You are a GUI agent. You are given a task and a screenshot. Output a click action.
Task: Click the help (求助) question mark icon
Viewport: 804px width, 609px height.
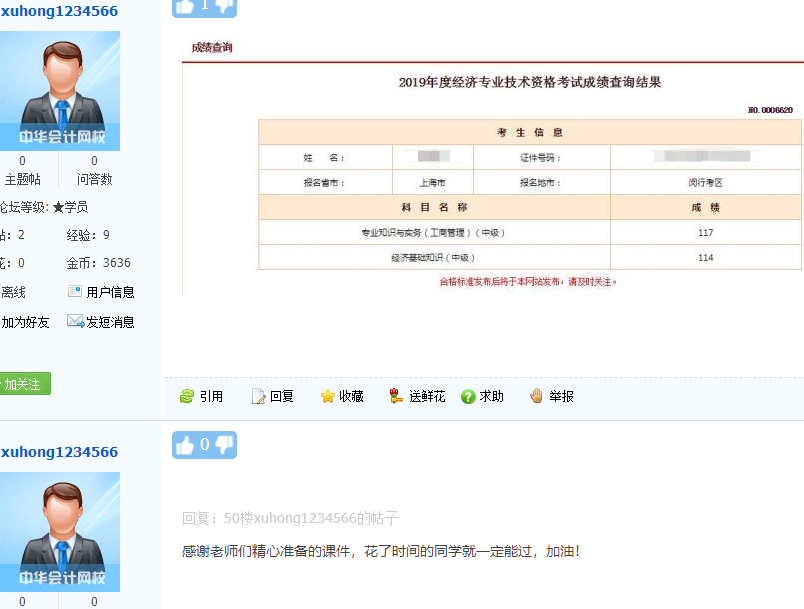click(x=468, y=396)
